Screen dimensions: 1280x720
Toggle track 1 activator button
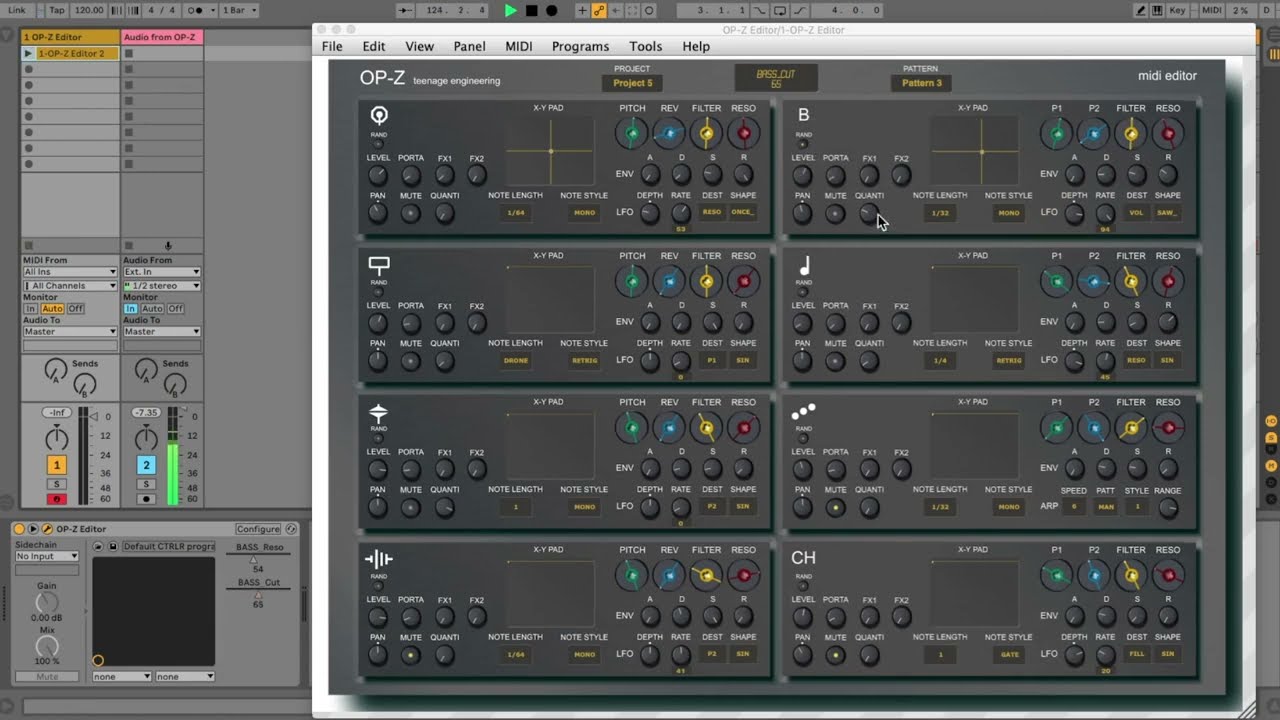tap(57, 465)
